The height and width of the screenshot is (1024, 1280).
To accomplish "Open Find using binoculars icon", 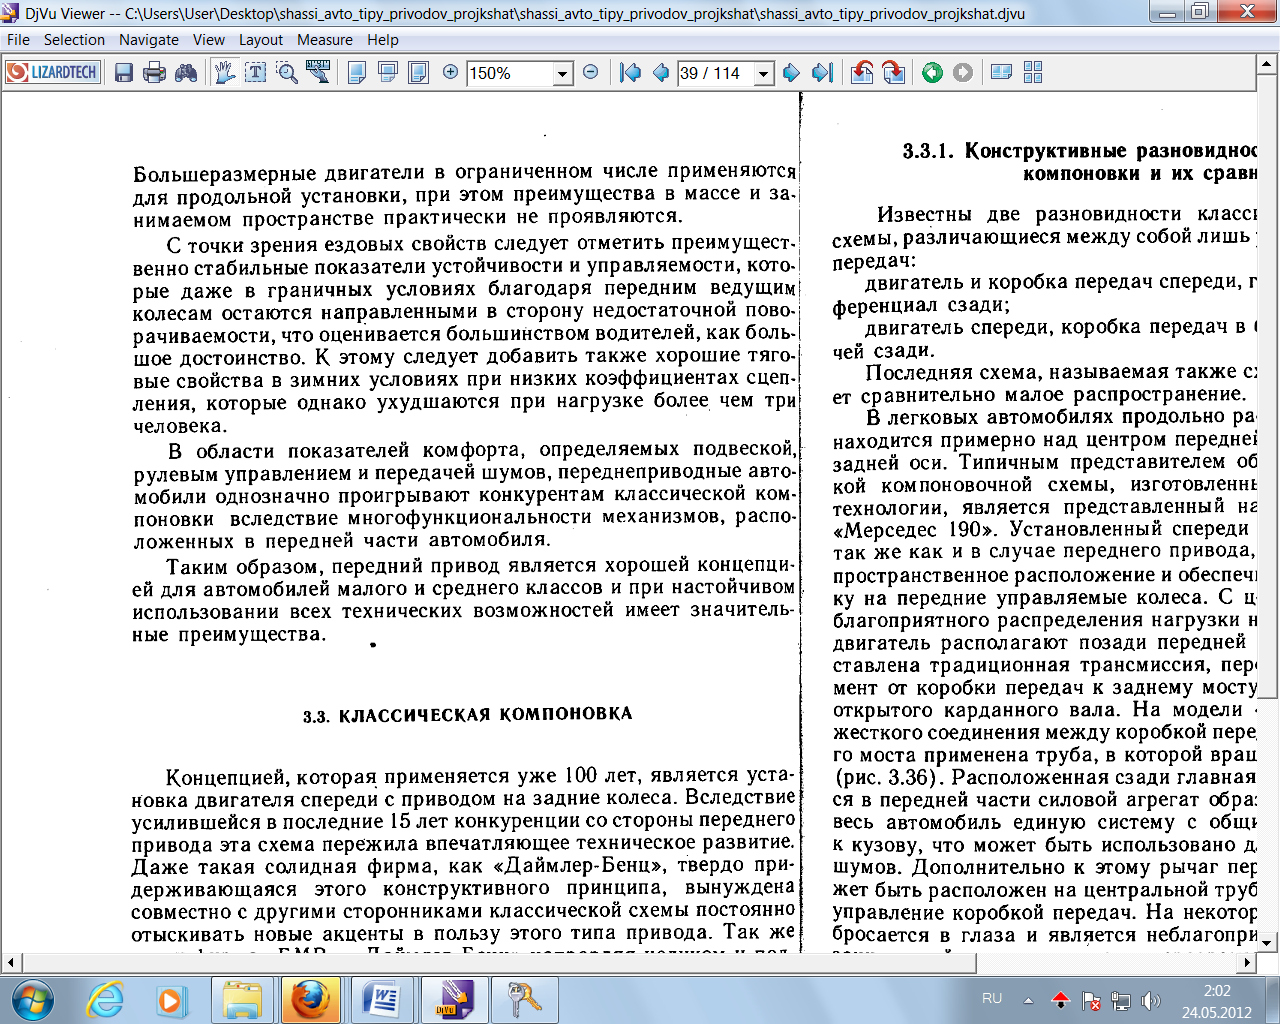I will (186, 73).
